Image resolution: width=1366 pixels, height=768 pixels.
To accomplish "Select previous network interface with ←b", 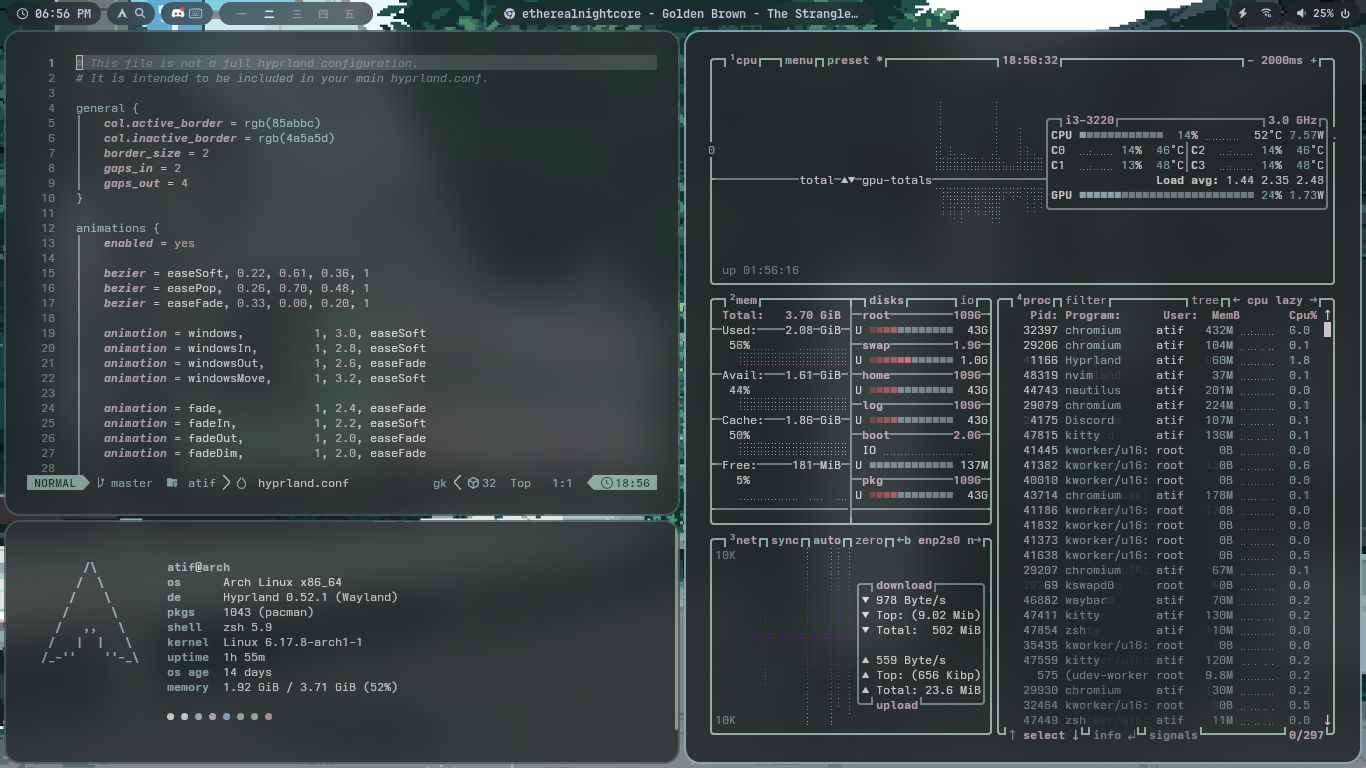I will pos(904,540).
